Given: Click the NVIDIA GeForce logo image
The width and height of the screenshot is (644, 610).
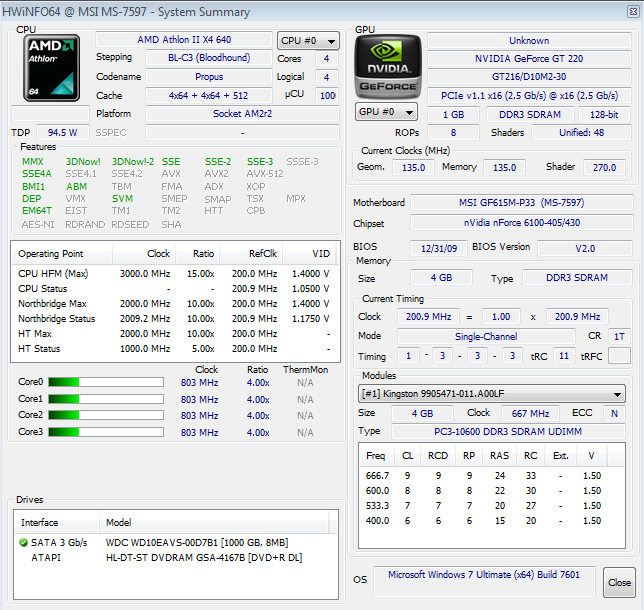Looking at the screenshot, I should (x=388, y=67).
